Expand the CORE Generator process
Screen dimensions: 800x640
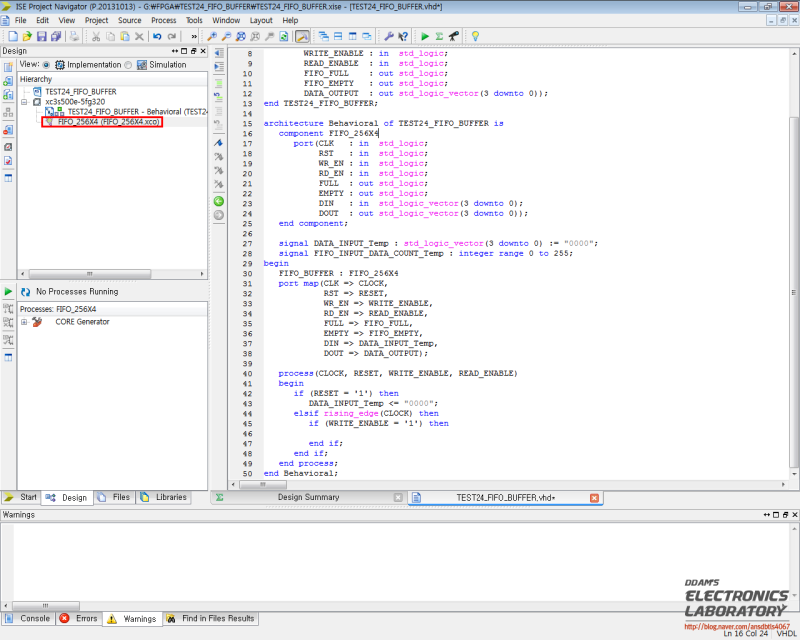24,322
